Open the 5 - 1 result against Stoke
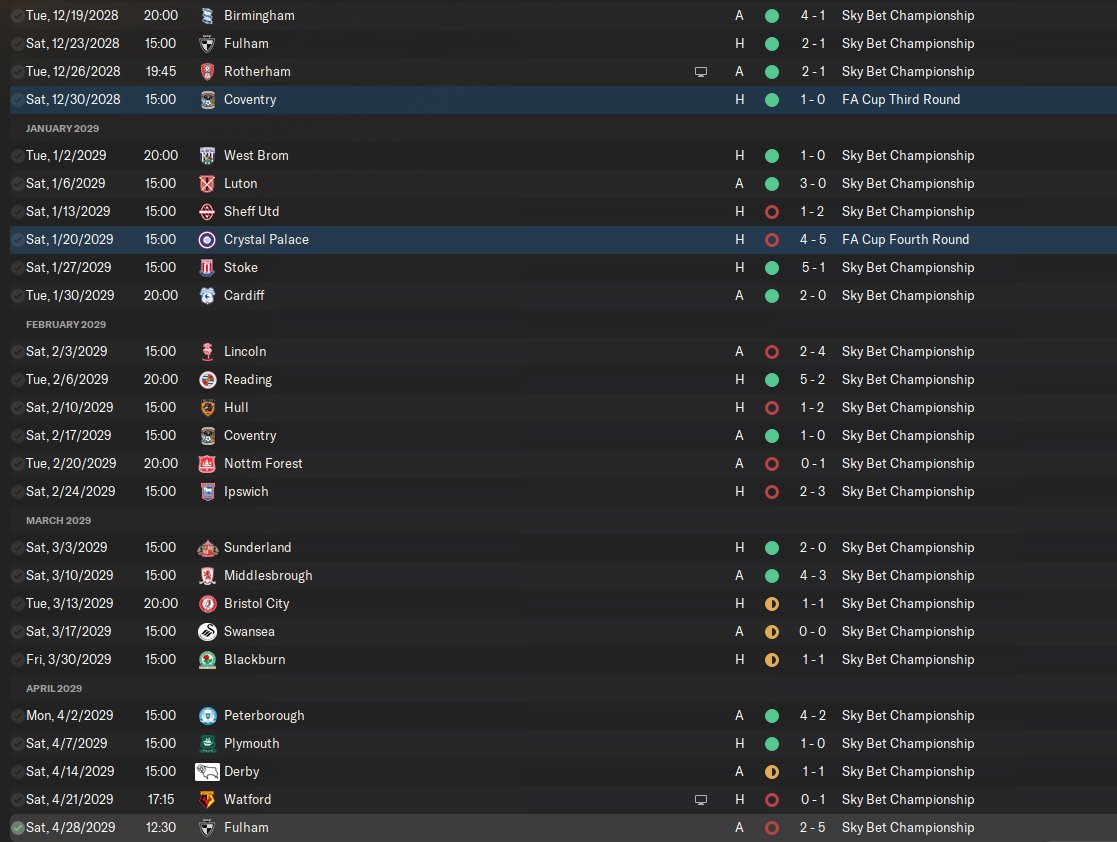This screenshot has height=842, width=1117. click(812, 268)
